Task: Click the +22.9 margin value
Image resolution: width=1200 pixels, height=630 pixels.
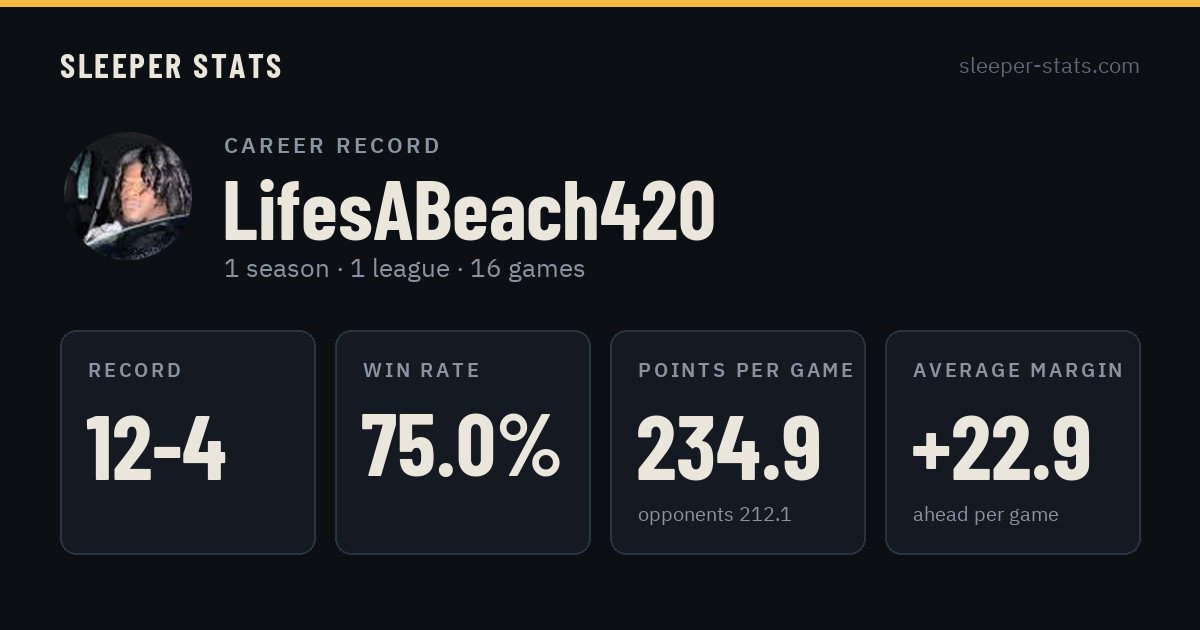Action: point(1001,447)
